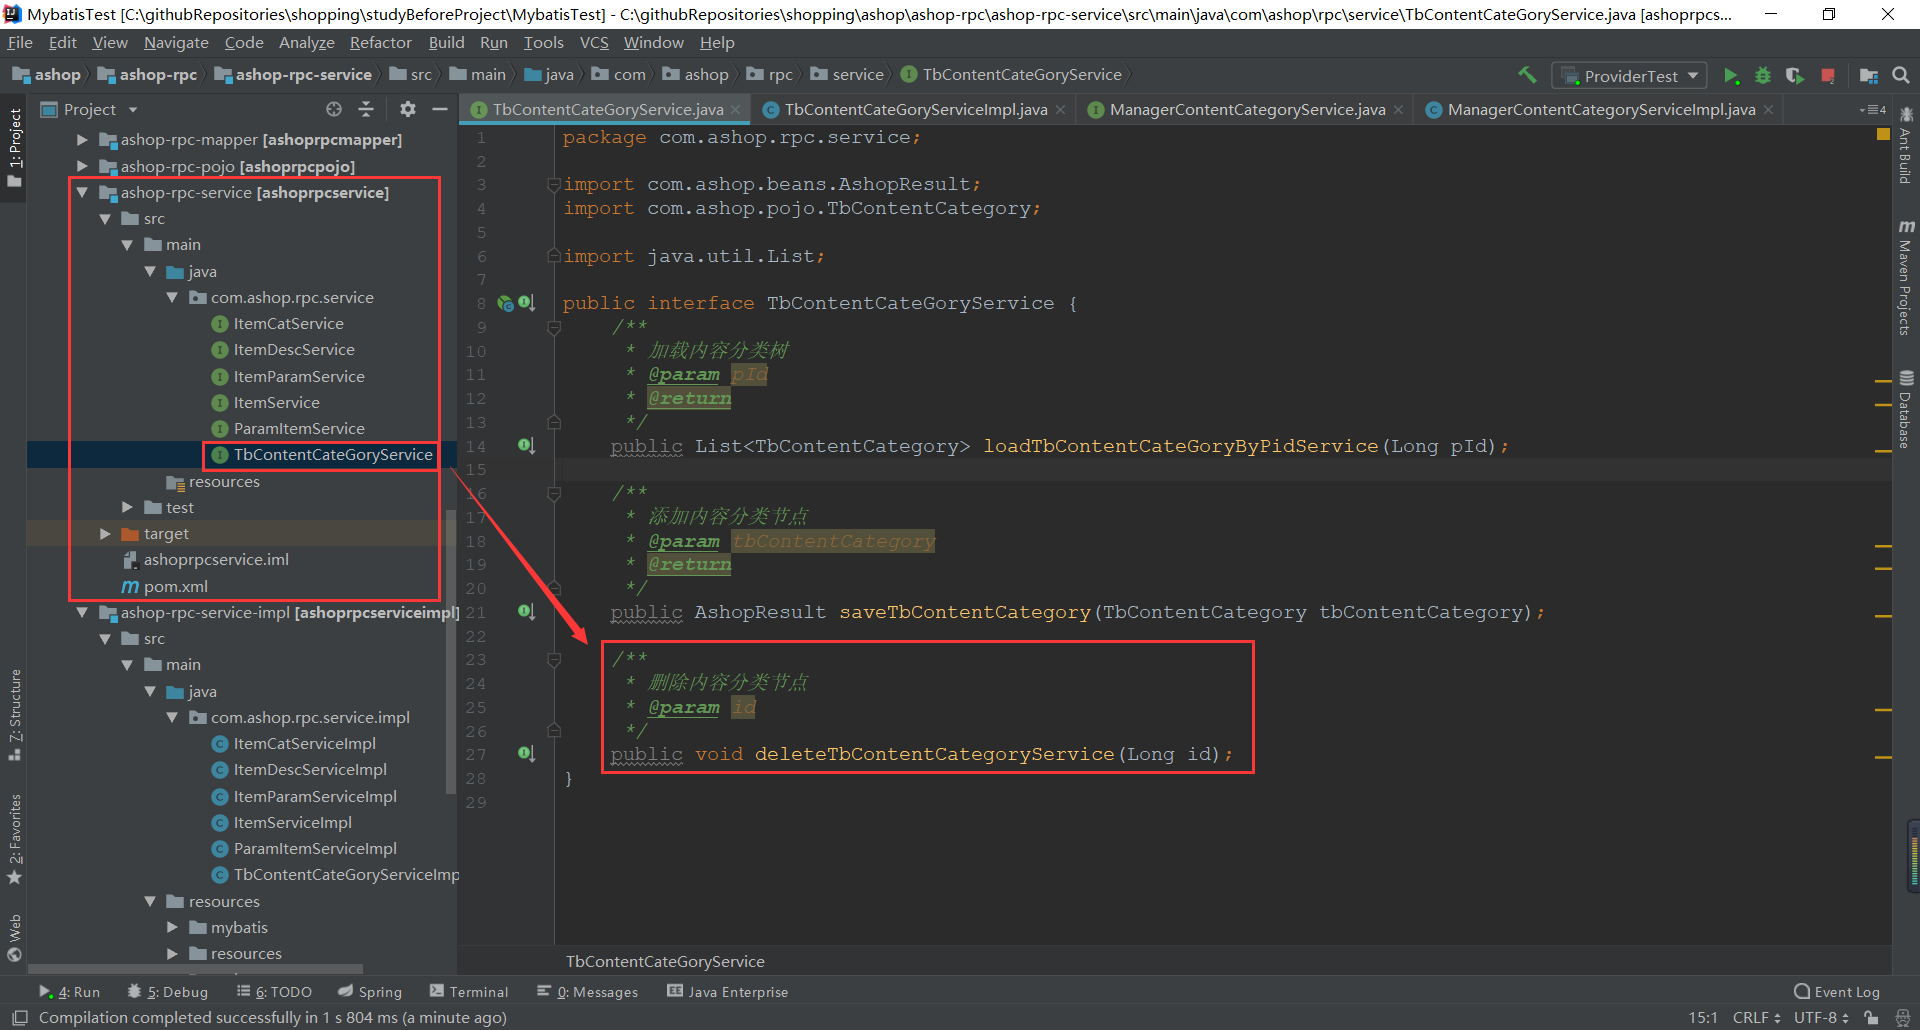Switch to TbContentCateGoryServiceImpl.java tab

coord(916,110)
